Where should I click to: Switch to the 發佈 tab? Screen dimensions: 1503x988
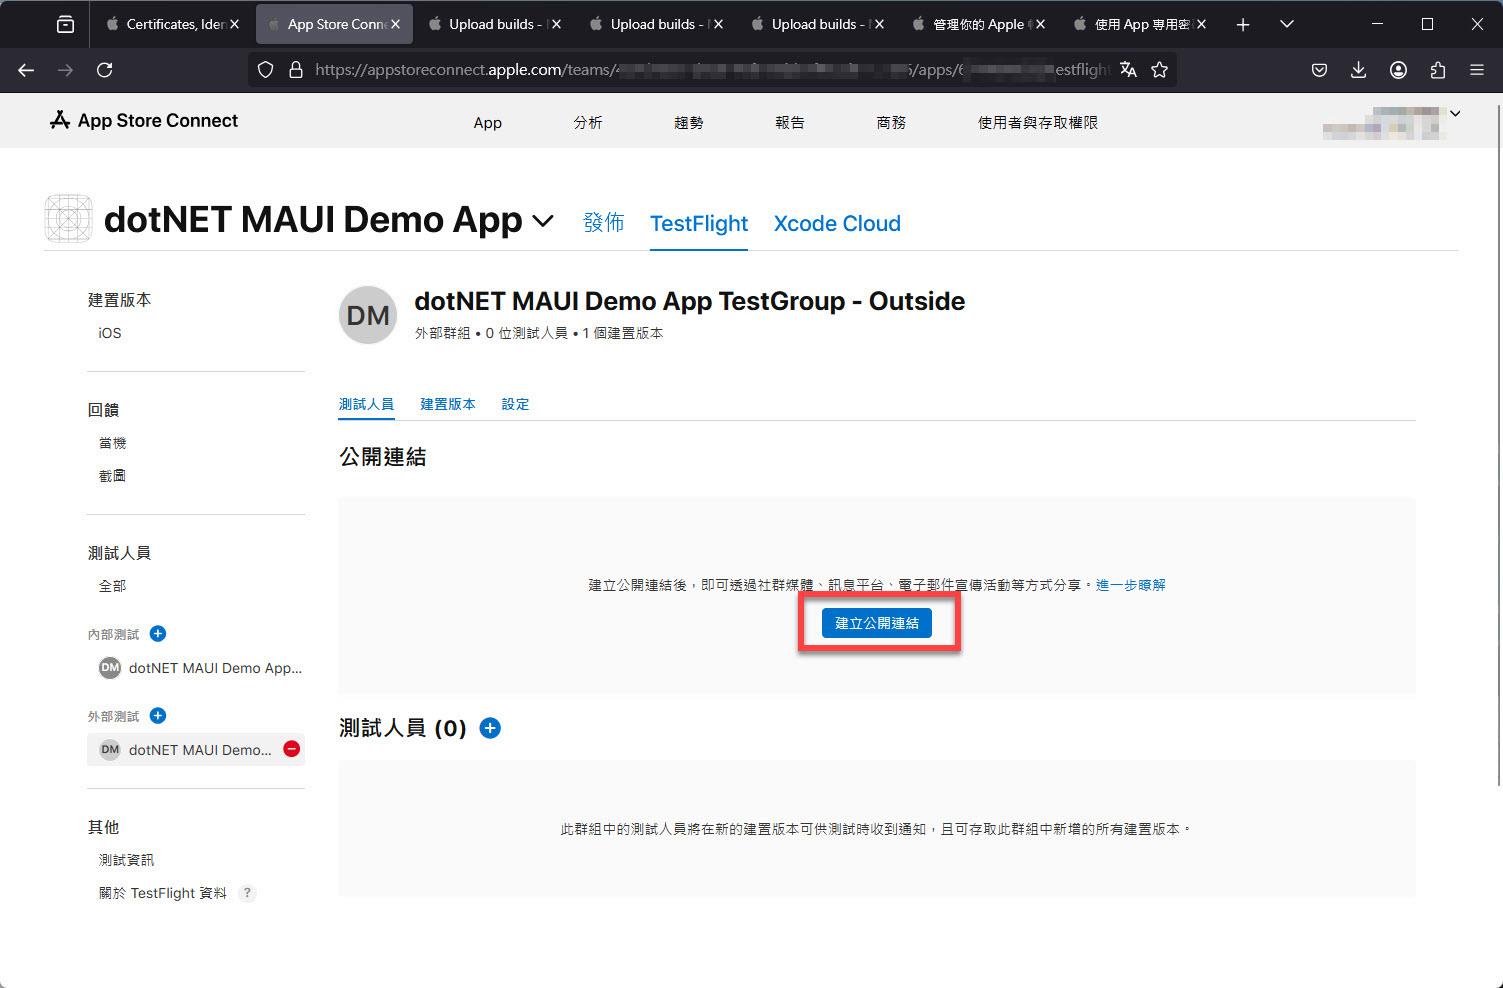click(604, 223)
